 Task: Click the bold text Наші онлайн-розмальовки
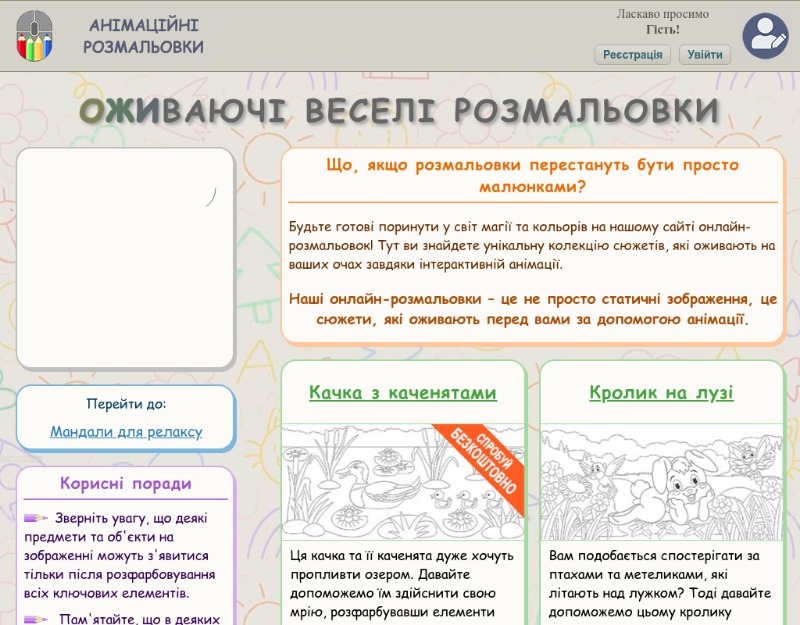(533, 309)
